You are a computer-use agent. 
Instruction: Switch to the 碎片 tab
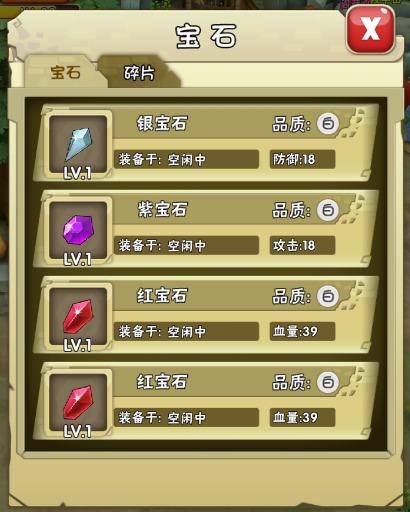pos(139,72)
